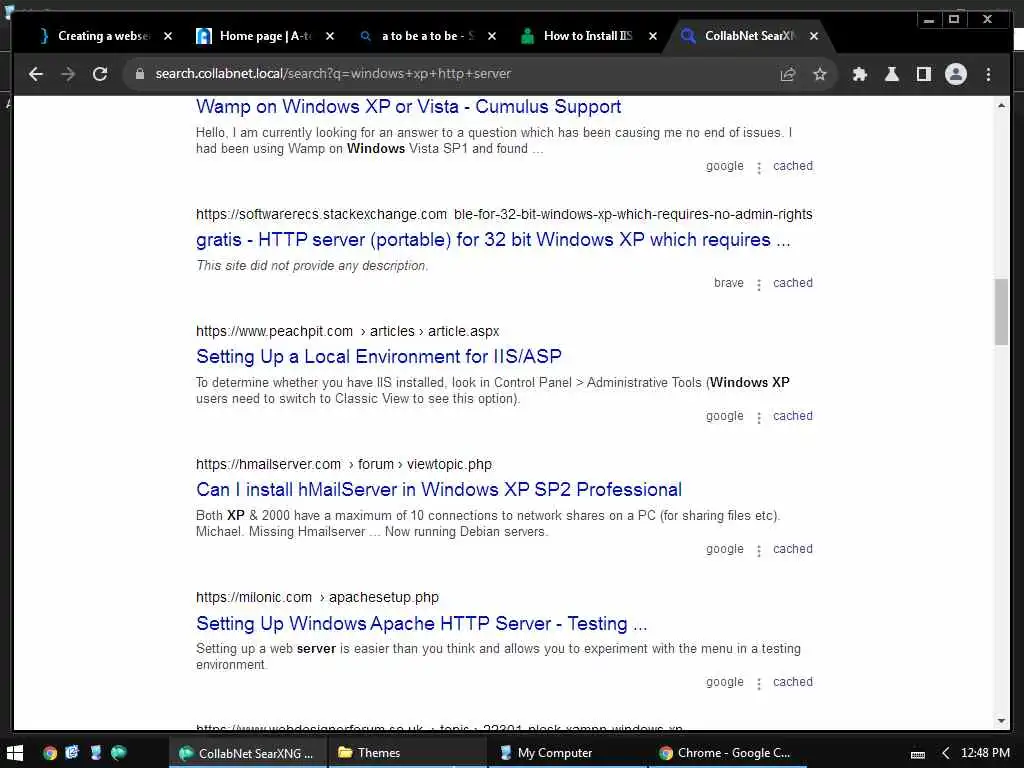Open 'gratis - HTTP server (portable)' result
The width and height of the screenshot is (1024, 768).
pyautogui.click(x=493, y=240)
